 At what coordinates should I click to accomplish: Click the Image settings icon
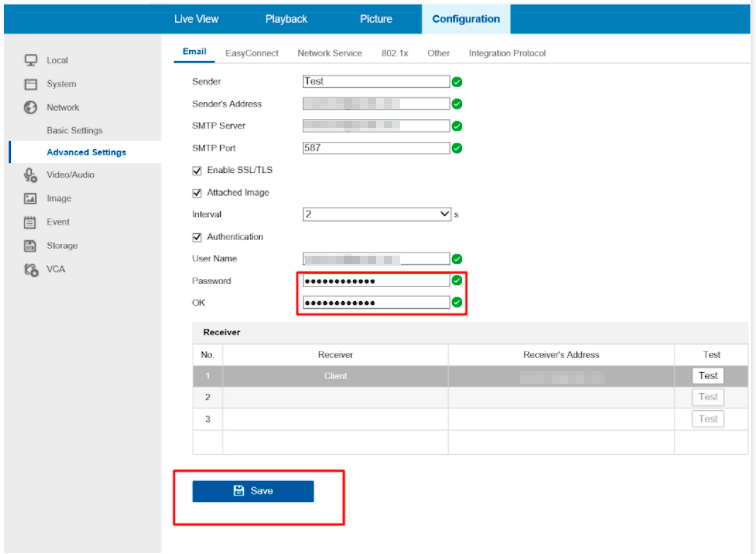click(x=30, y=198)
